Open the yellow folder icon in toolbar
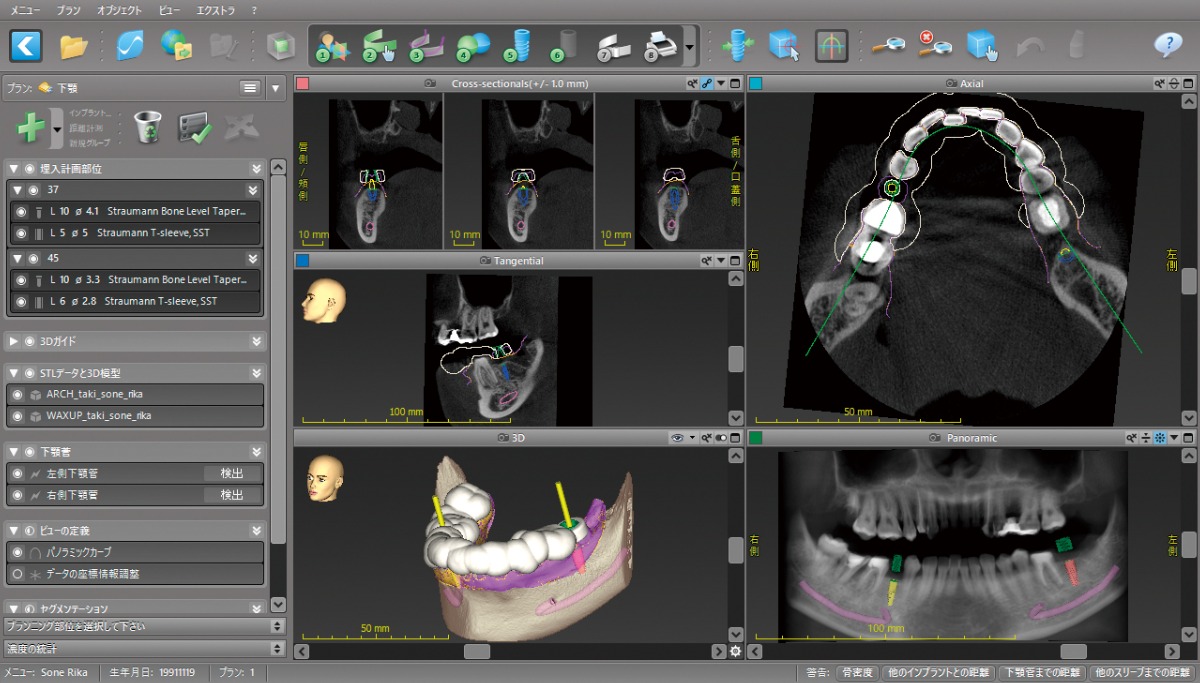1200x683 pixels. coord(74,46)
